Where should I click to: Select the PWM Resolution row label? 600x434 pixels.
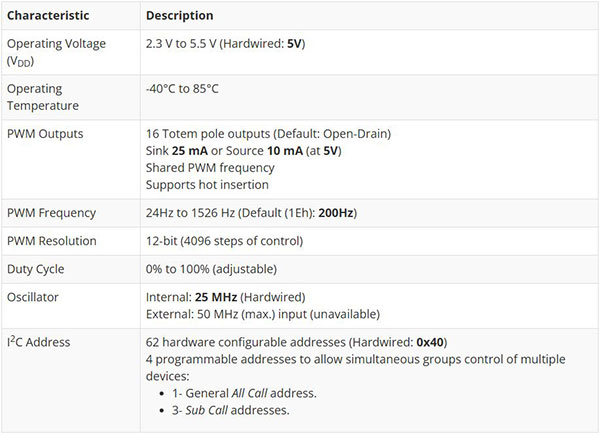pyautogui.click(x=52, y=241)
